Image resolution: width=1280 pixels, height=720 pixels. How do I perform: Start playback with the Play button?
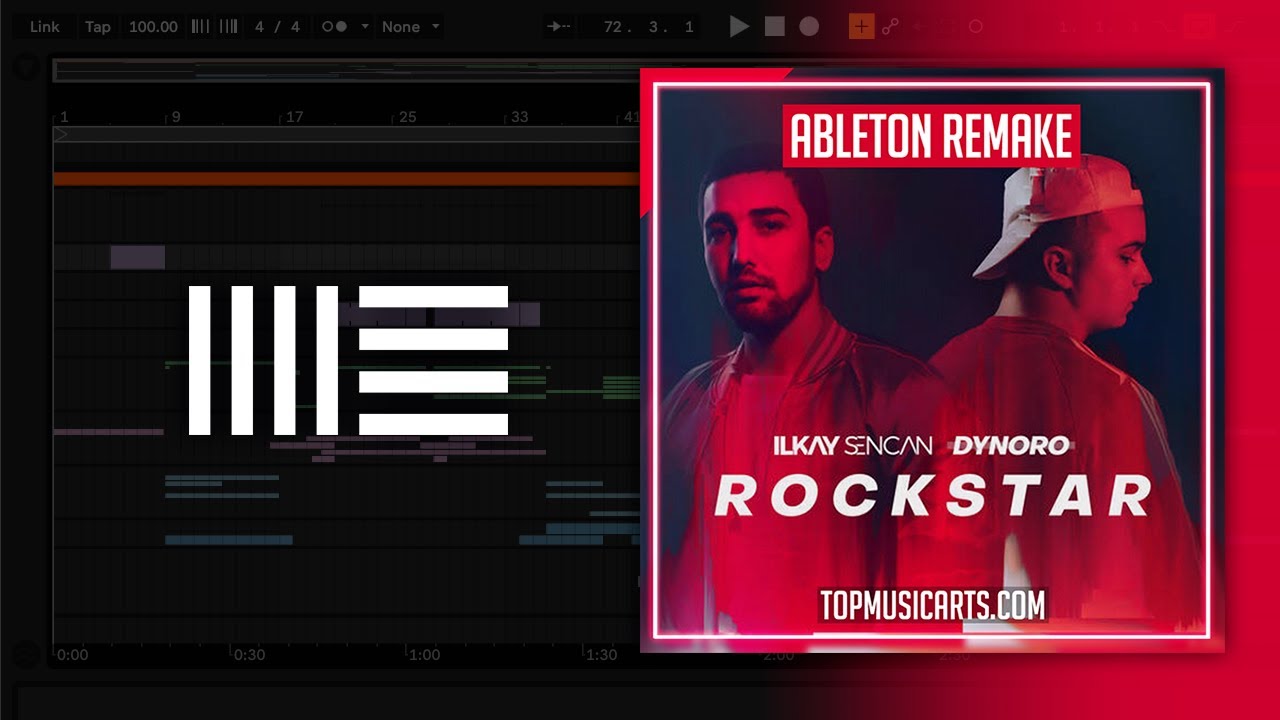[739, 27]
